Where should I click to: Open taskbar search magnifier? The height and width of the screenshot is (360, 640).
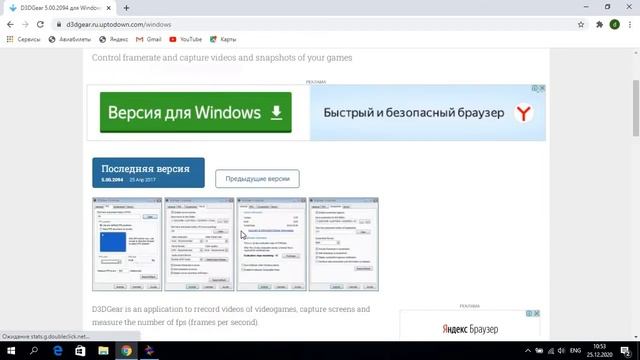pyautogui.click(x=34, y=351)
